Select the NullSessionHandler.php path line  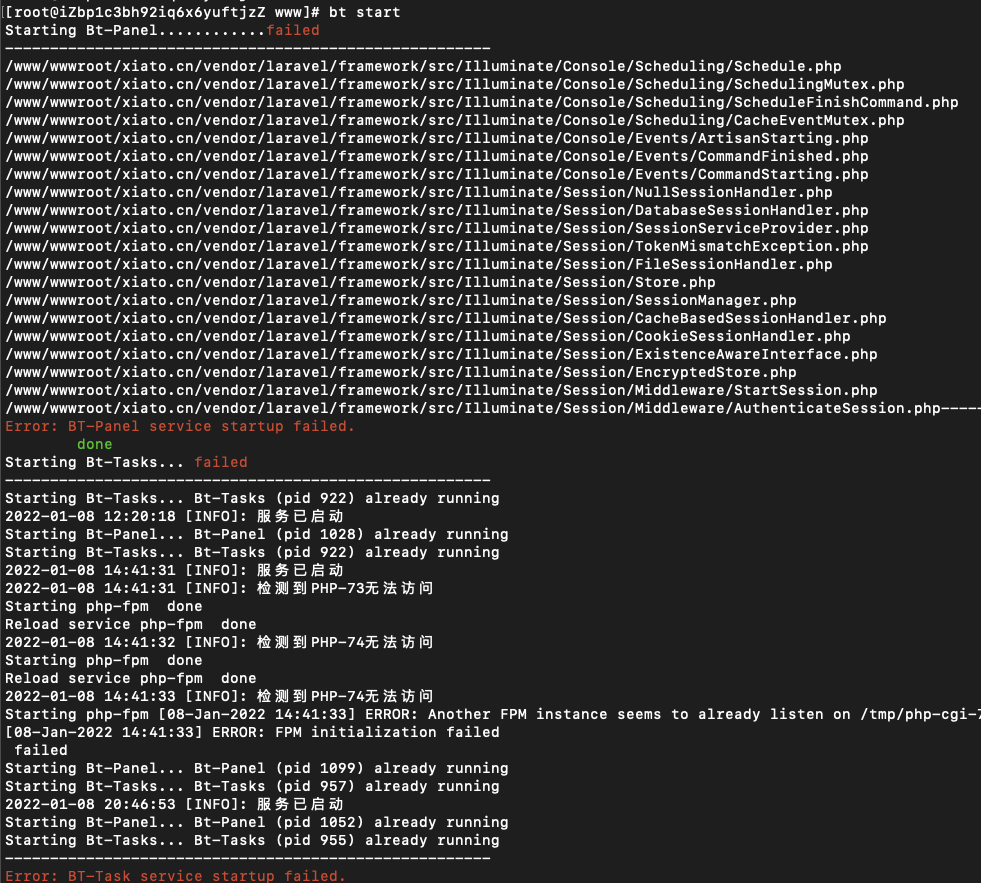[x=419, y=193]
